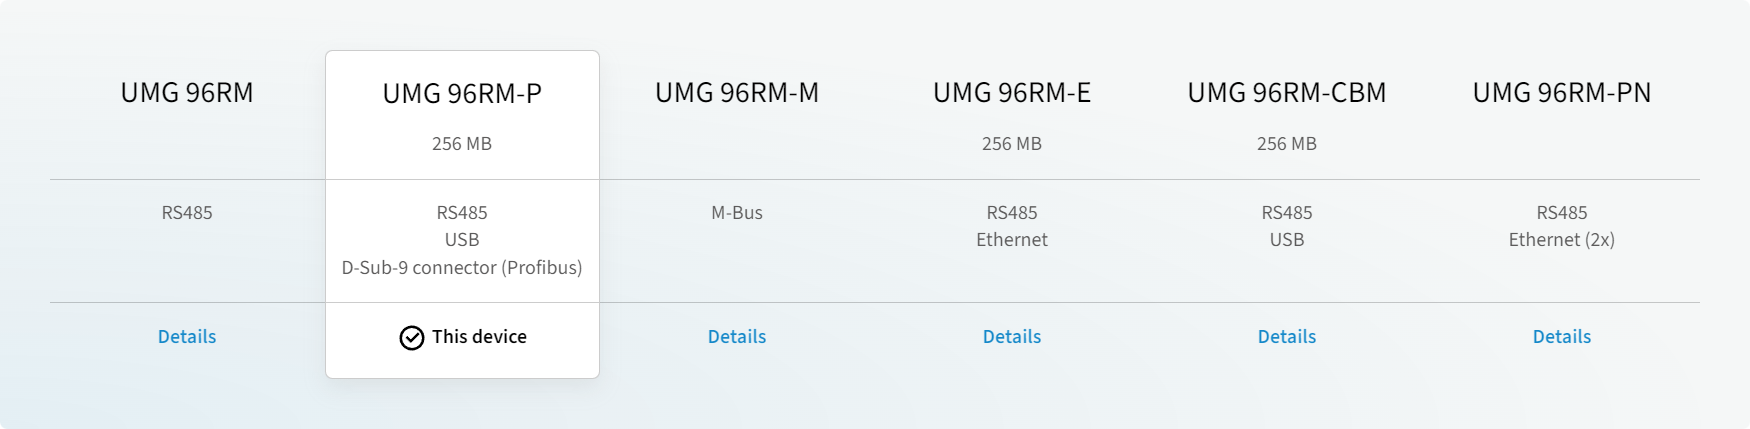Click Ethernet under the UMG 96RM-E column

pyautogui.click(x=1012, y=240)
